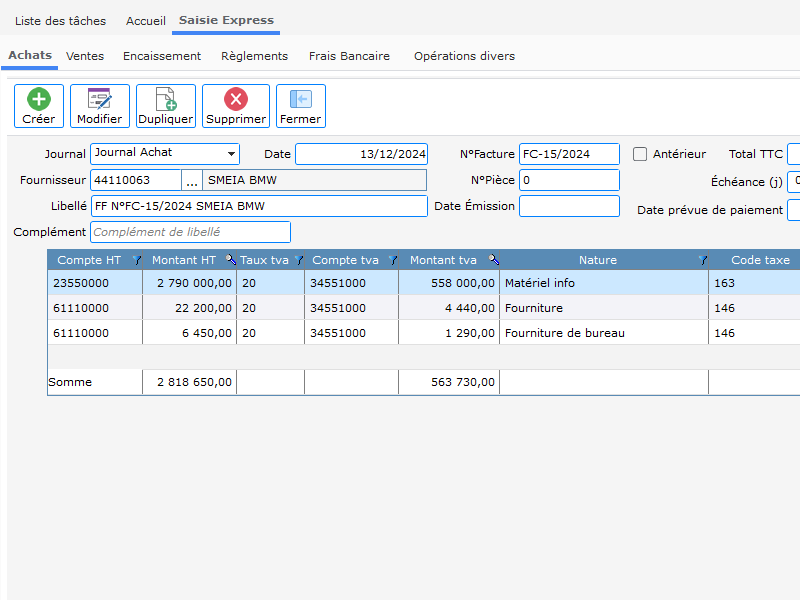
Task: Open the Taux tva column filter
Action: [x=297, y=260]
